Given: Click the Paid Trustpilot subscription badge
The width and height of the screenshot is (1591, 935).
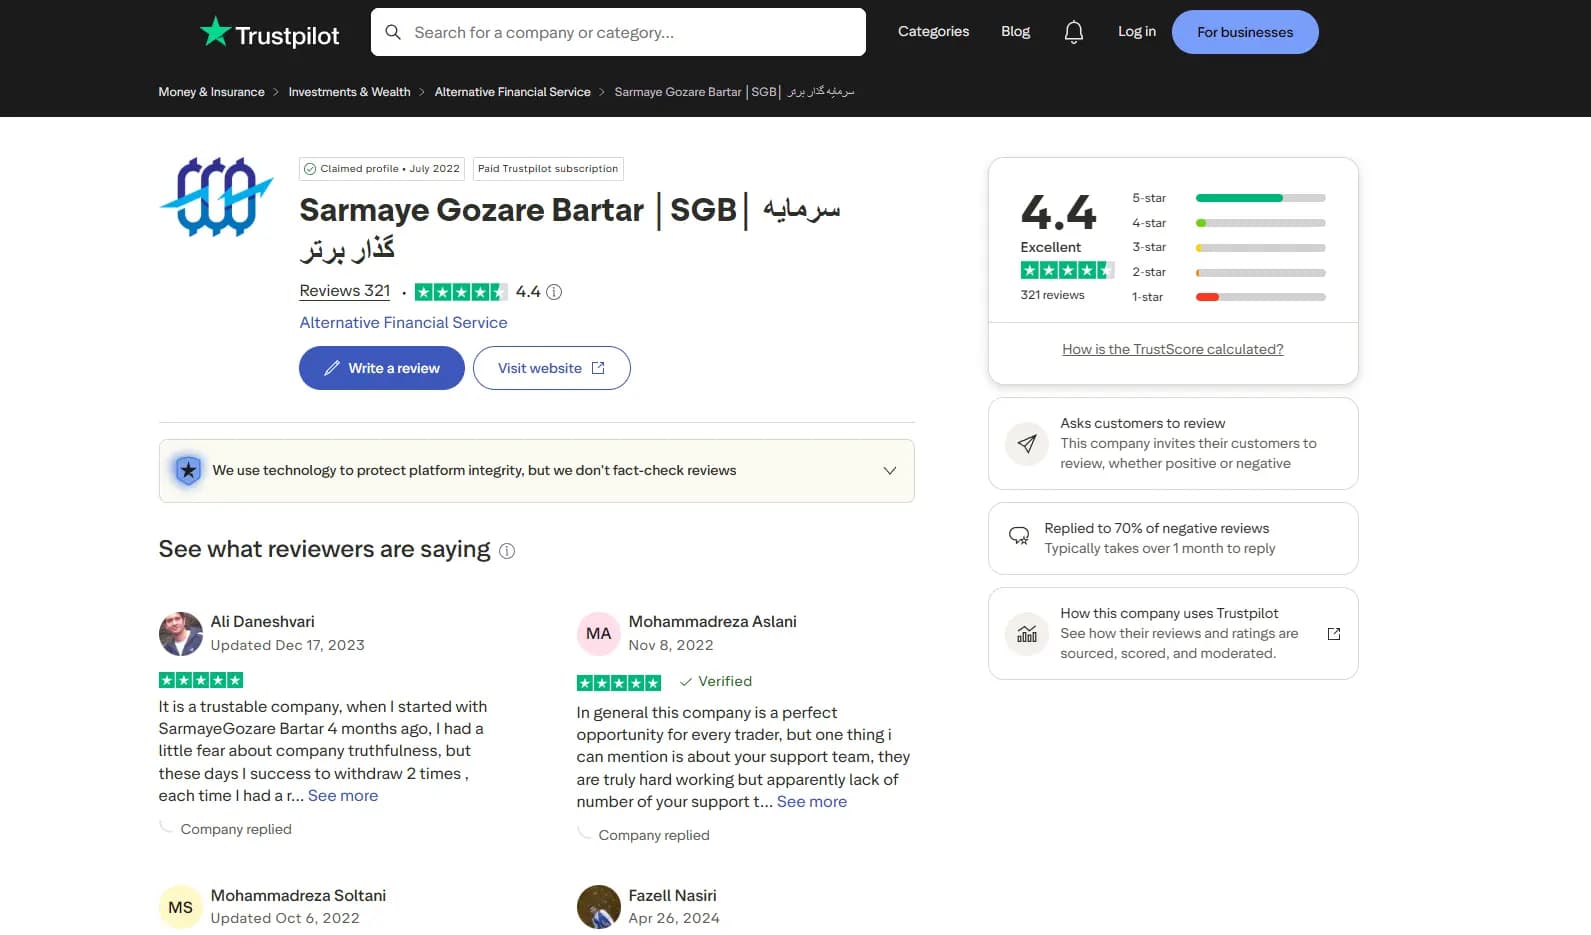Looking at the screenshot, I should (x=548, y=169).
